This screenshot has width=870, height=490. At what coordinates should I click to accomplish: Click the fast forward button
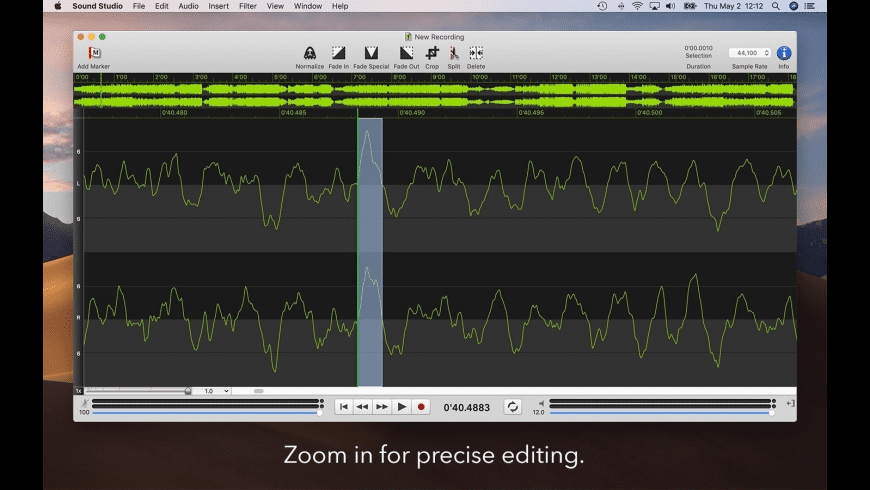click(382, 407)
